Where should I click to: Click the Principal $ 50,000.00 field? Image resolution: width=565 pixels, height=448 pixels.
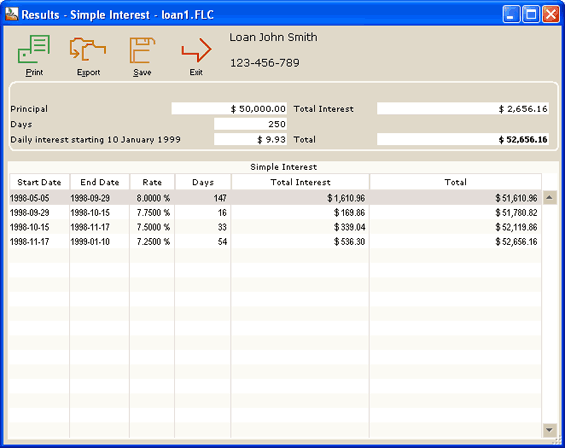(229, 108)
